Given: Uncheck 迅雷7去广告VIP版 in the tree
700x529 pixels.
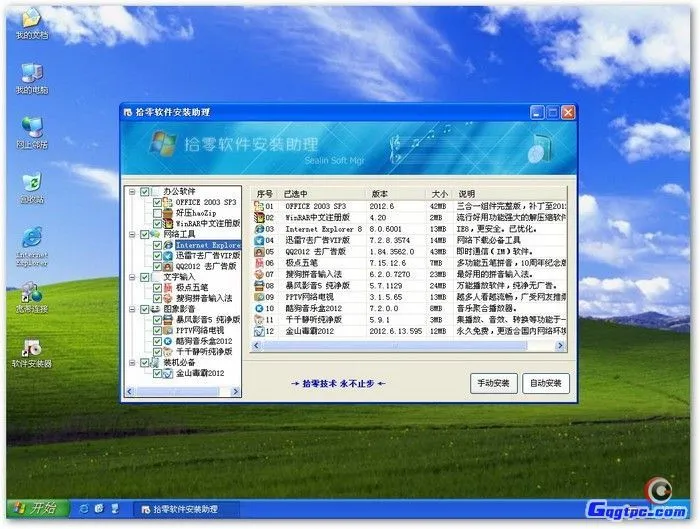Looking at the screenshot, I should (x=157, y=256).
